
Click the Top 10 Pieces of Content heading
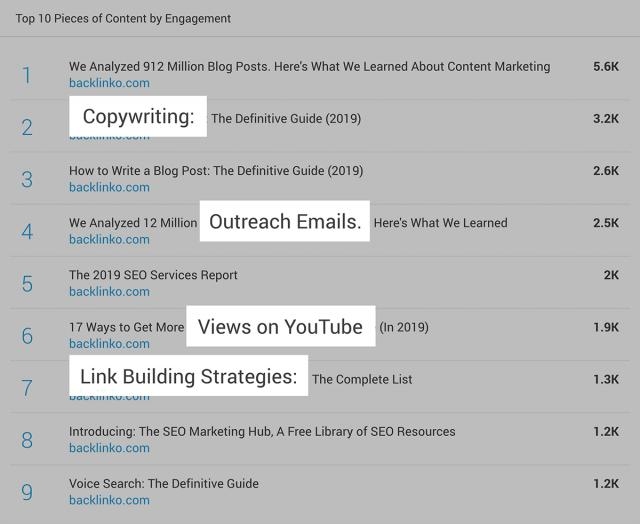123,18
